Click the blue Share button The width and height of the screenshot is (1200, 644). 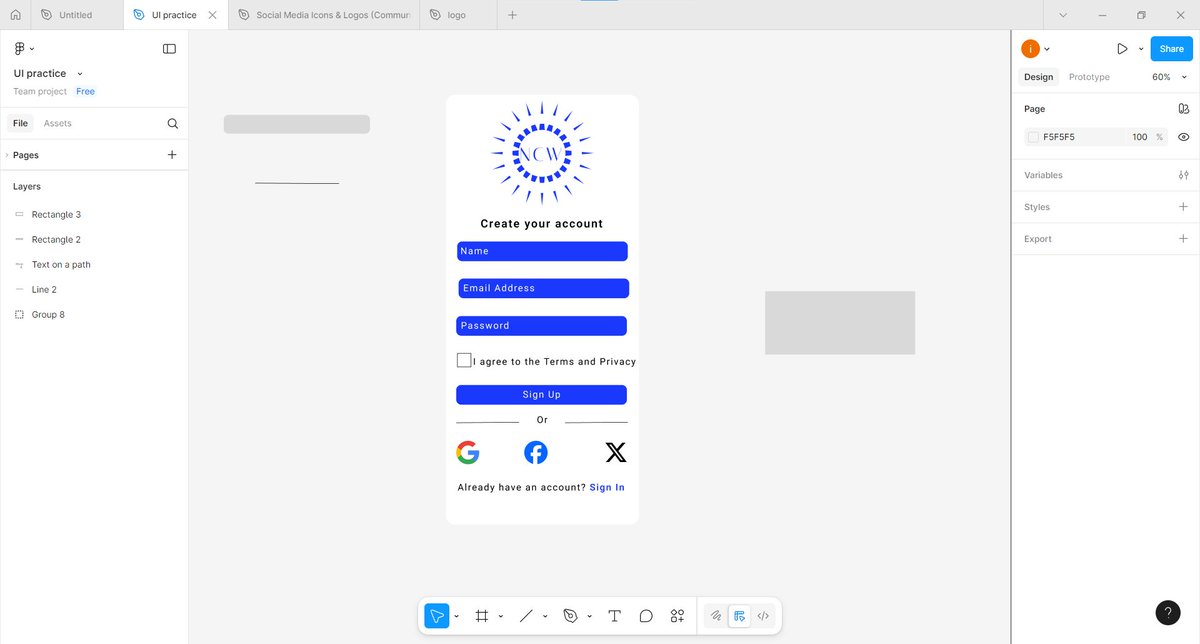pyautogui.click(x=1171, y=49)
